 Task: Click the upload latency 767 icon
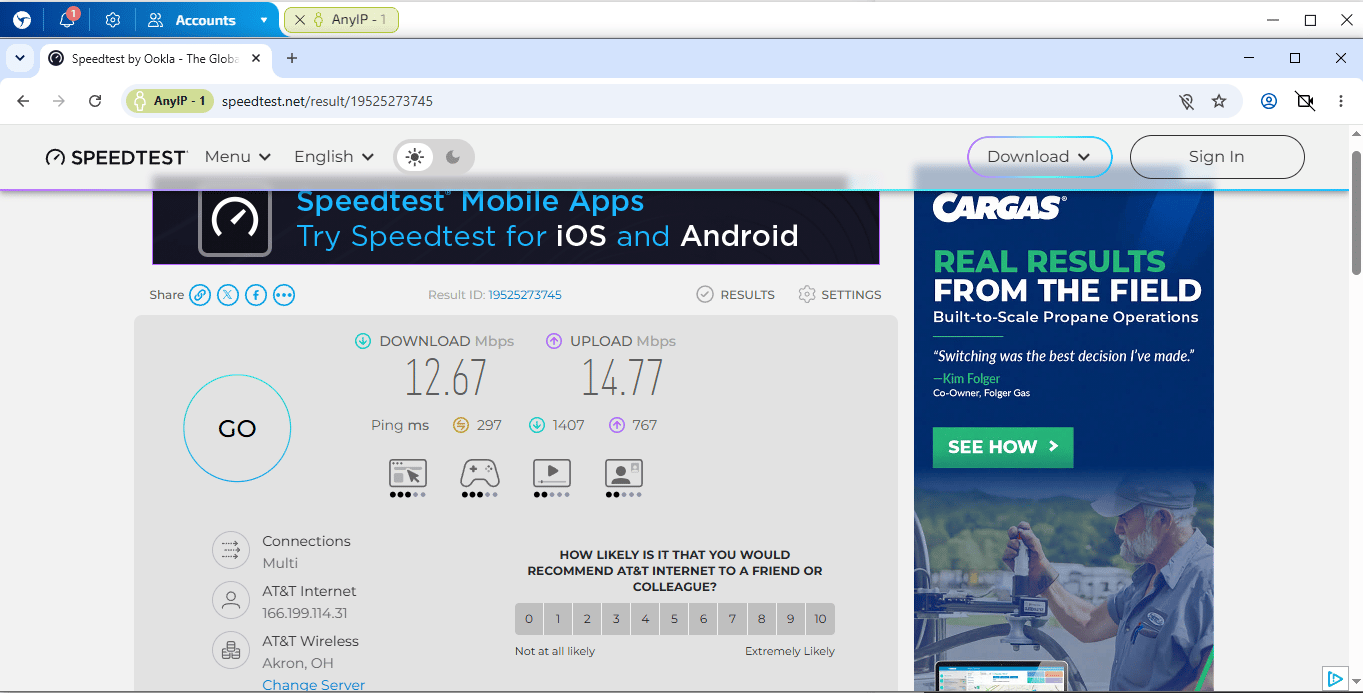617,425
